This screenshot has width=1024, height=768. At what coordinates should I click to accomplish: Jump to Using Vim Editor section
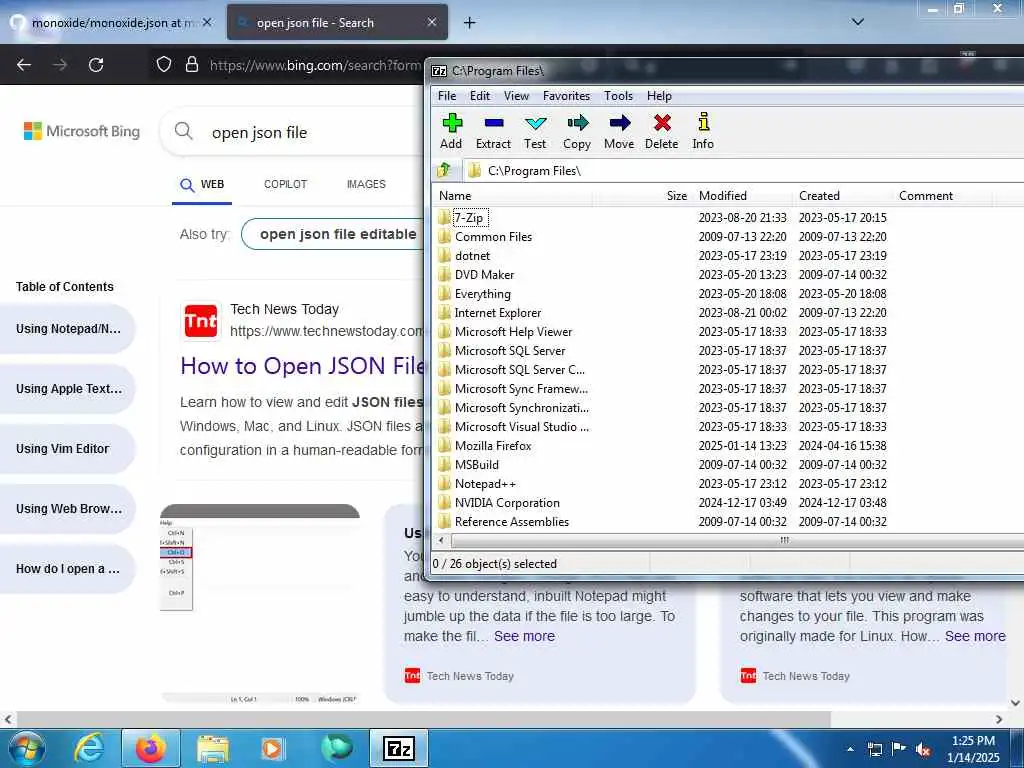point(68,449)
